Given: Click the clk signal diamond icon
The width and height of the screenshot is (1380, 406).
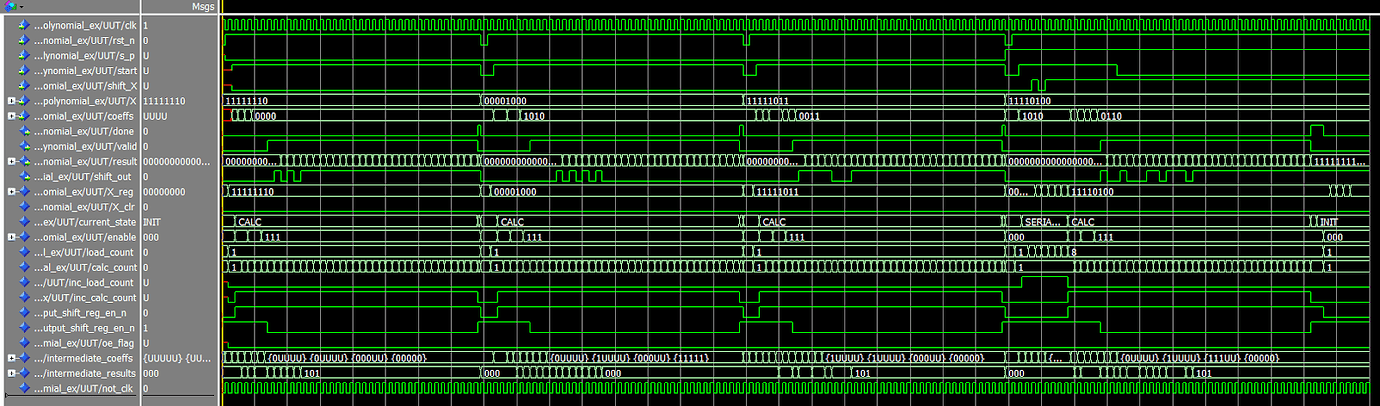Looking at the screenshot, I should click(x=24, y=24).
